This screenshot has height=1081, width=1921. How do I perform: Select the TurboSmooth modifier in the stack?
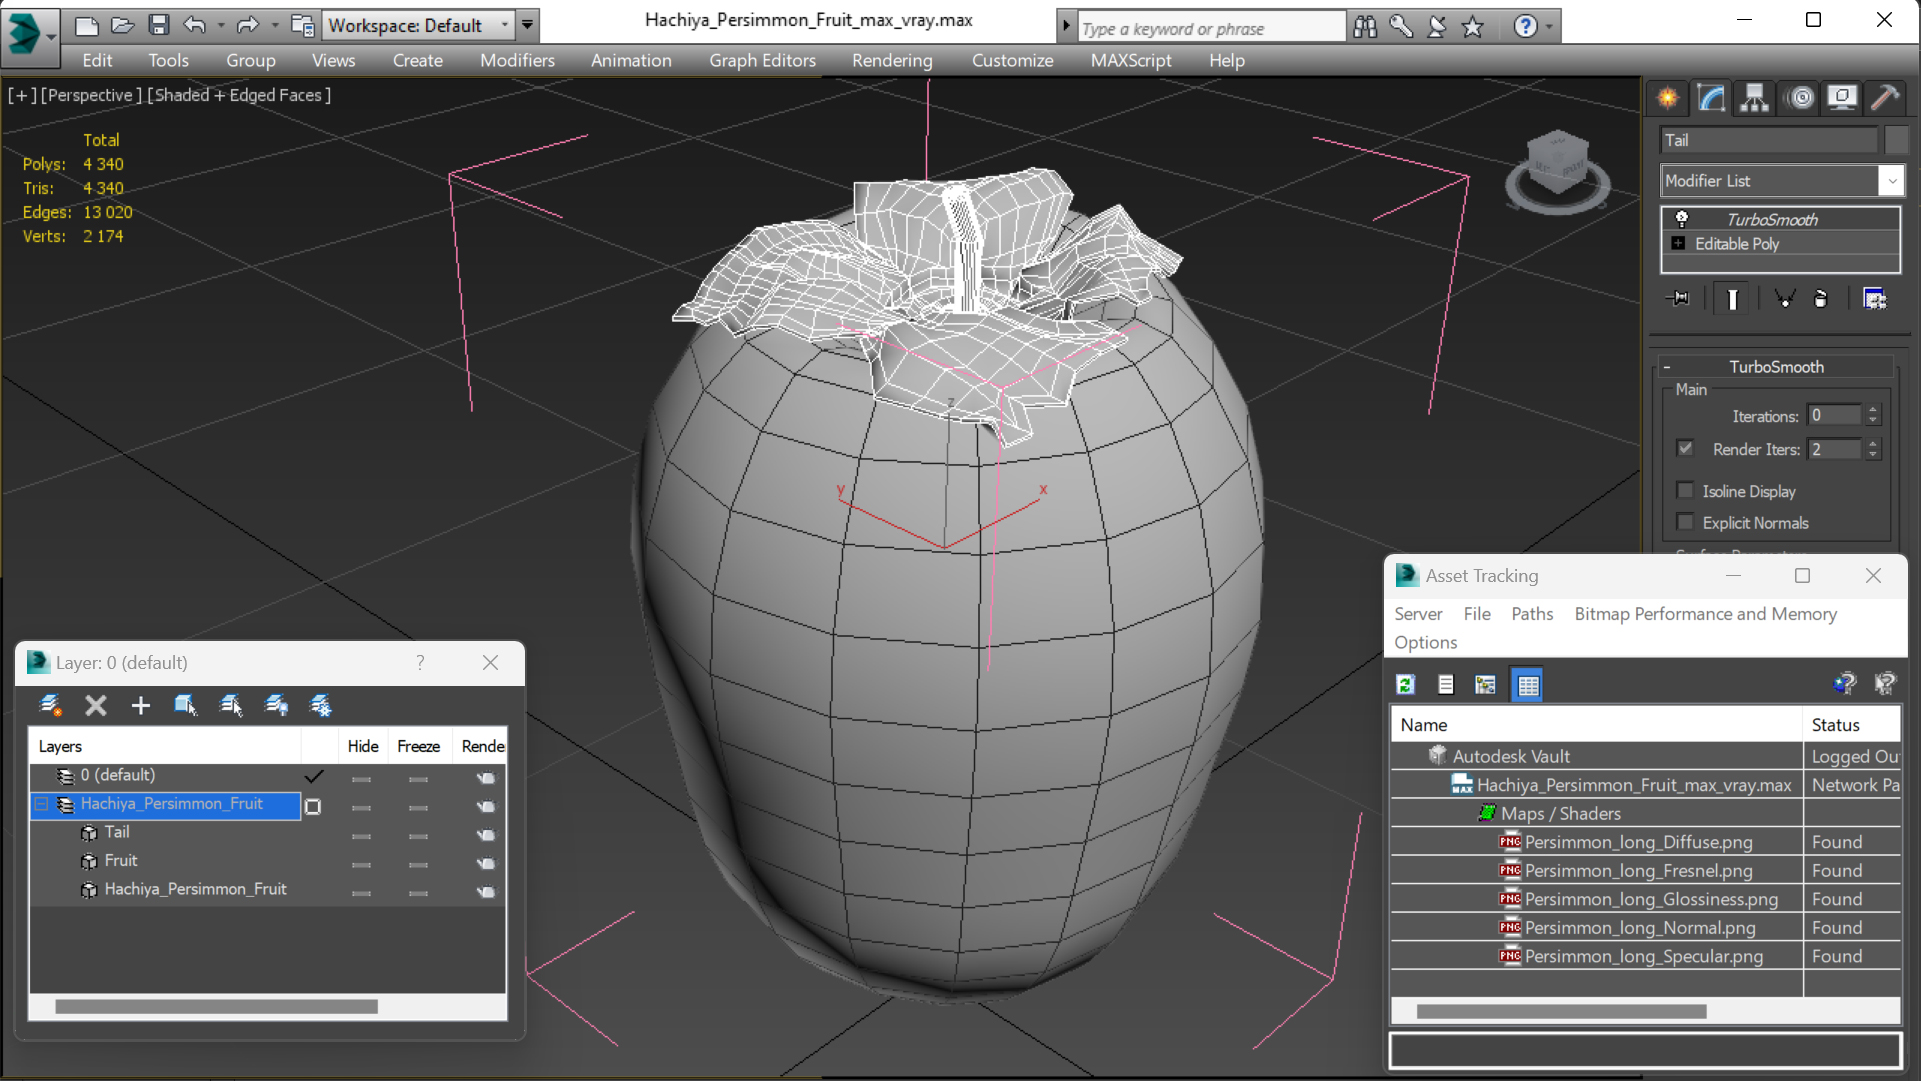pos(1771,220)
